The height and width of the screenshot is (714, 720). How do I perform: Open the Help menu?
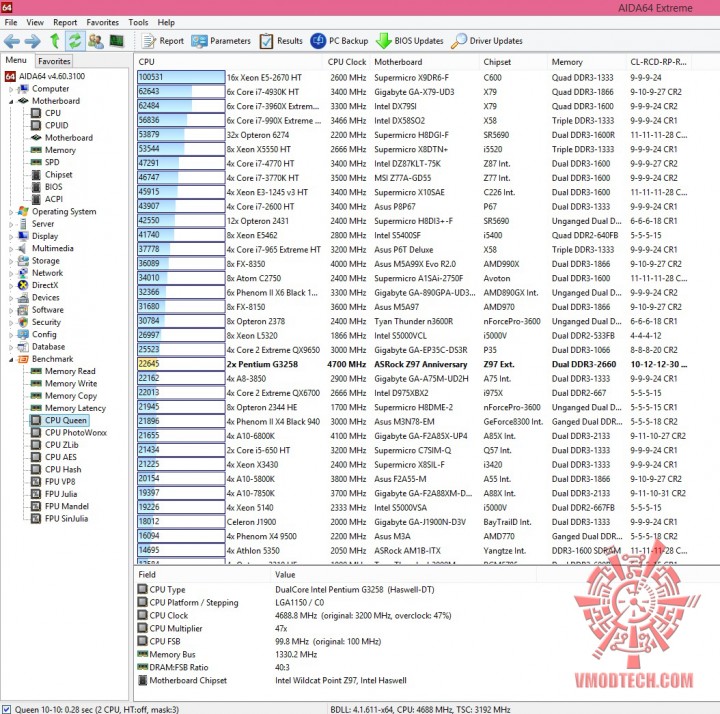click(166, 22)
